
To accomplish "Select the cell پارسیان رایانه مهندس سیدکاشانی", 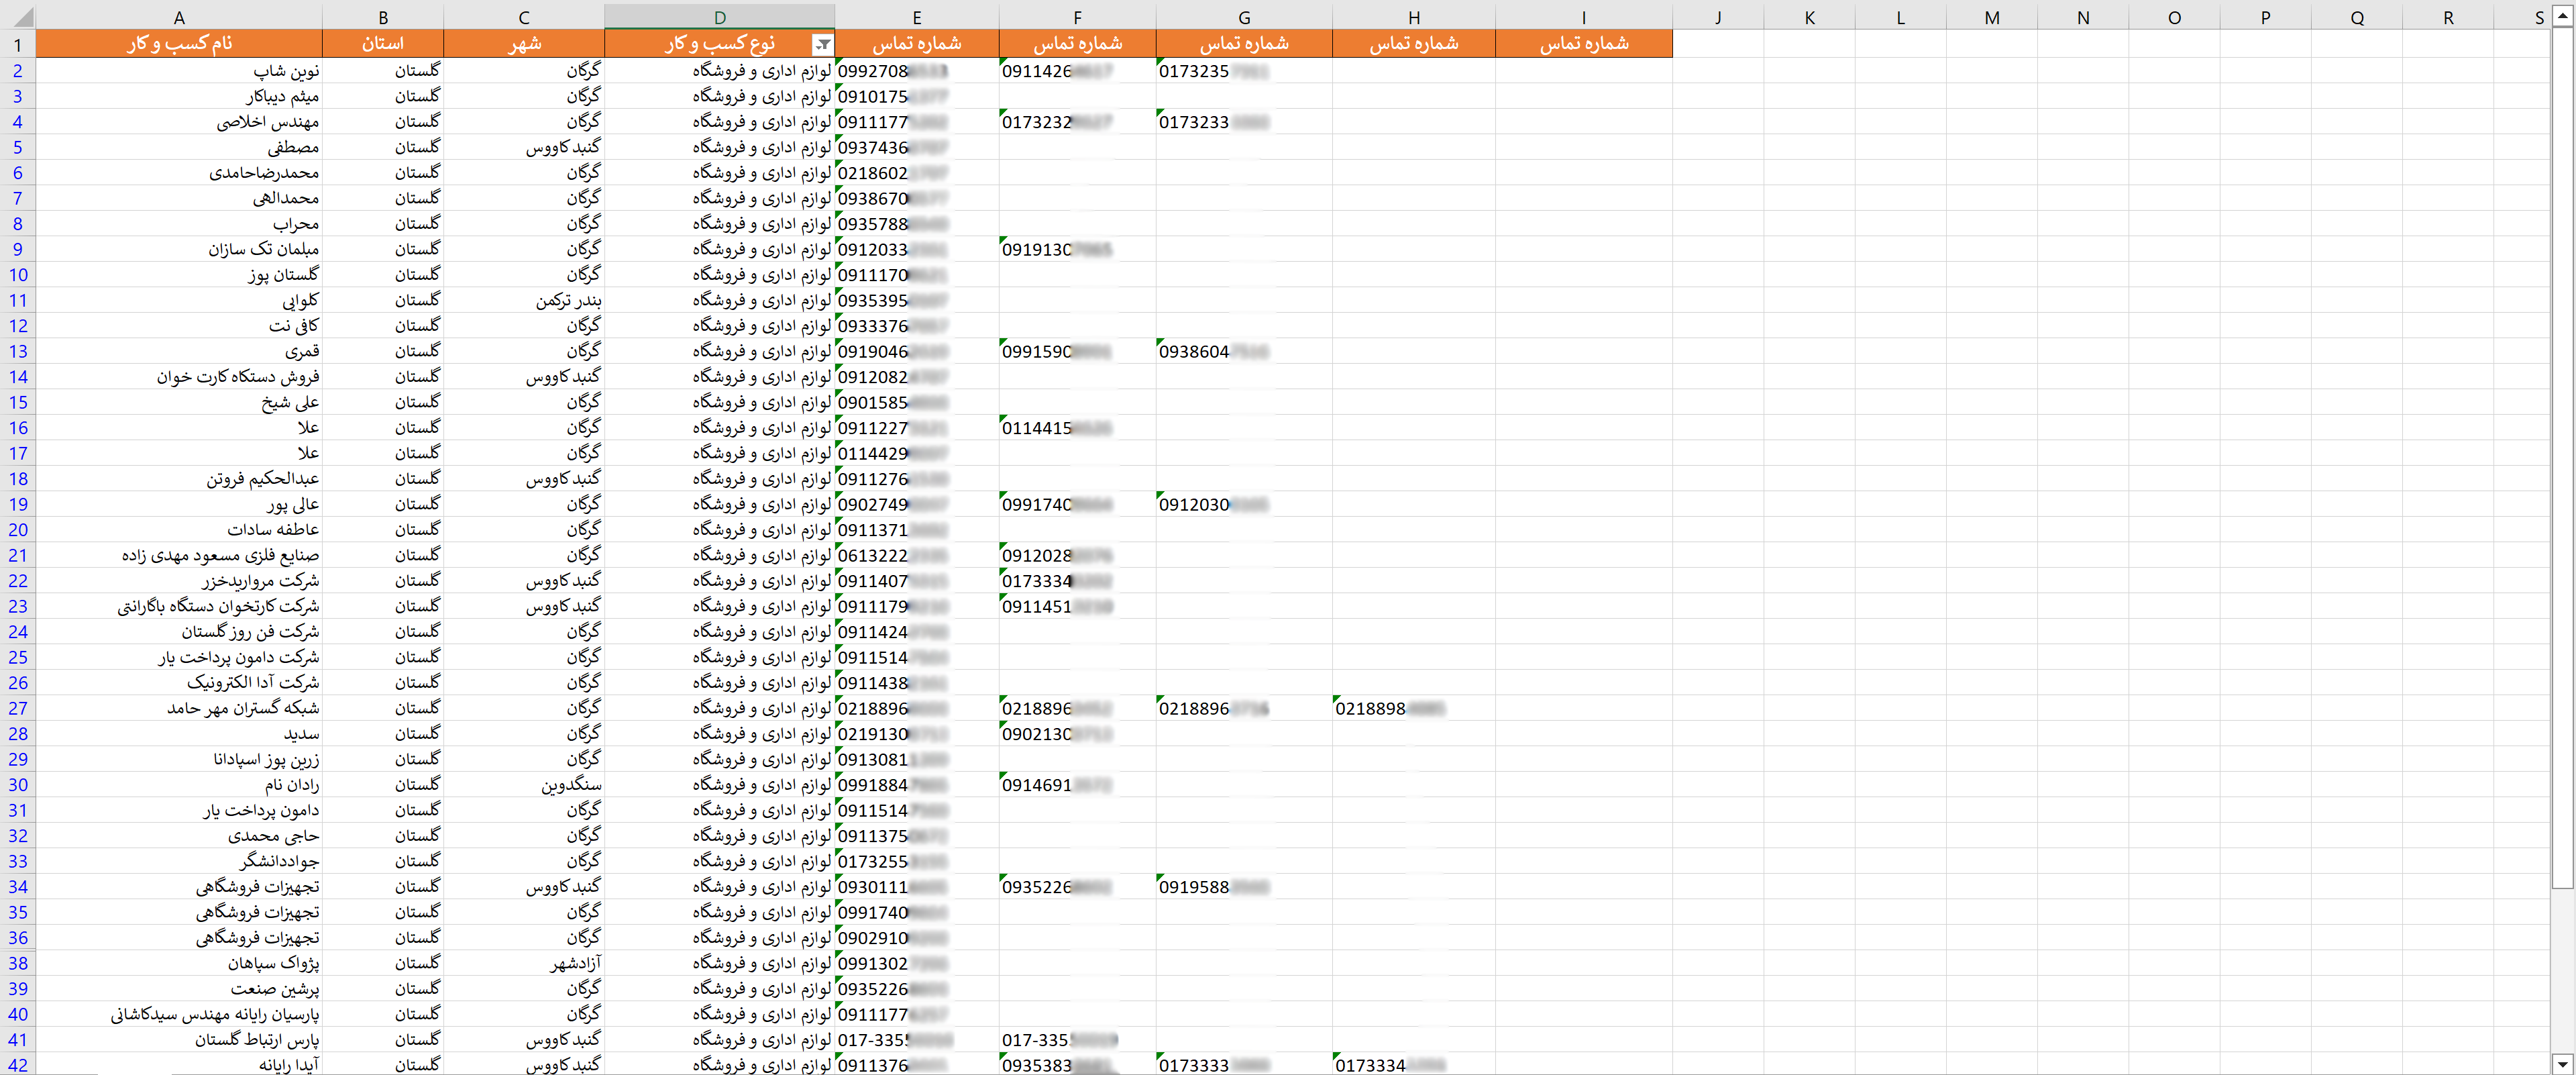I will point(179,1014).
